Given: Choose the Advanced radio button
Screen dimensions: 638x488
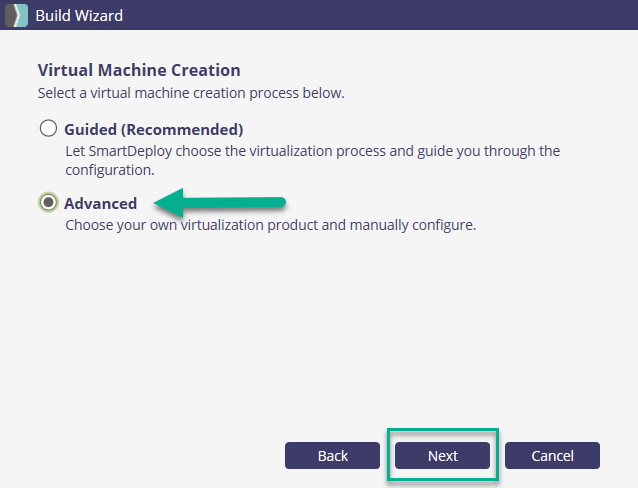Looking at the screenshot, I should coord(48,203).
